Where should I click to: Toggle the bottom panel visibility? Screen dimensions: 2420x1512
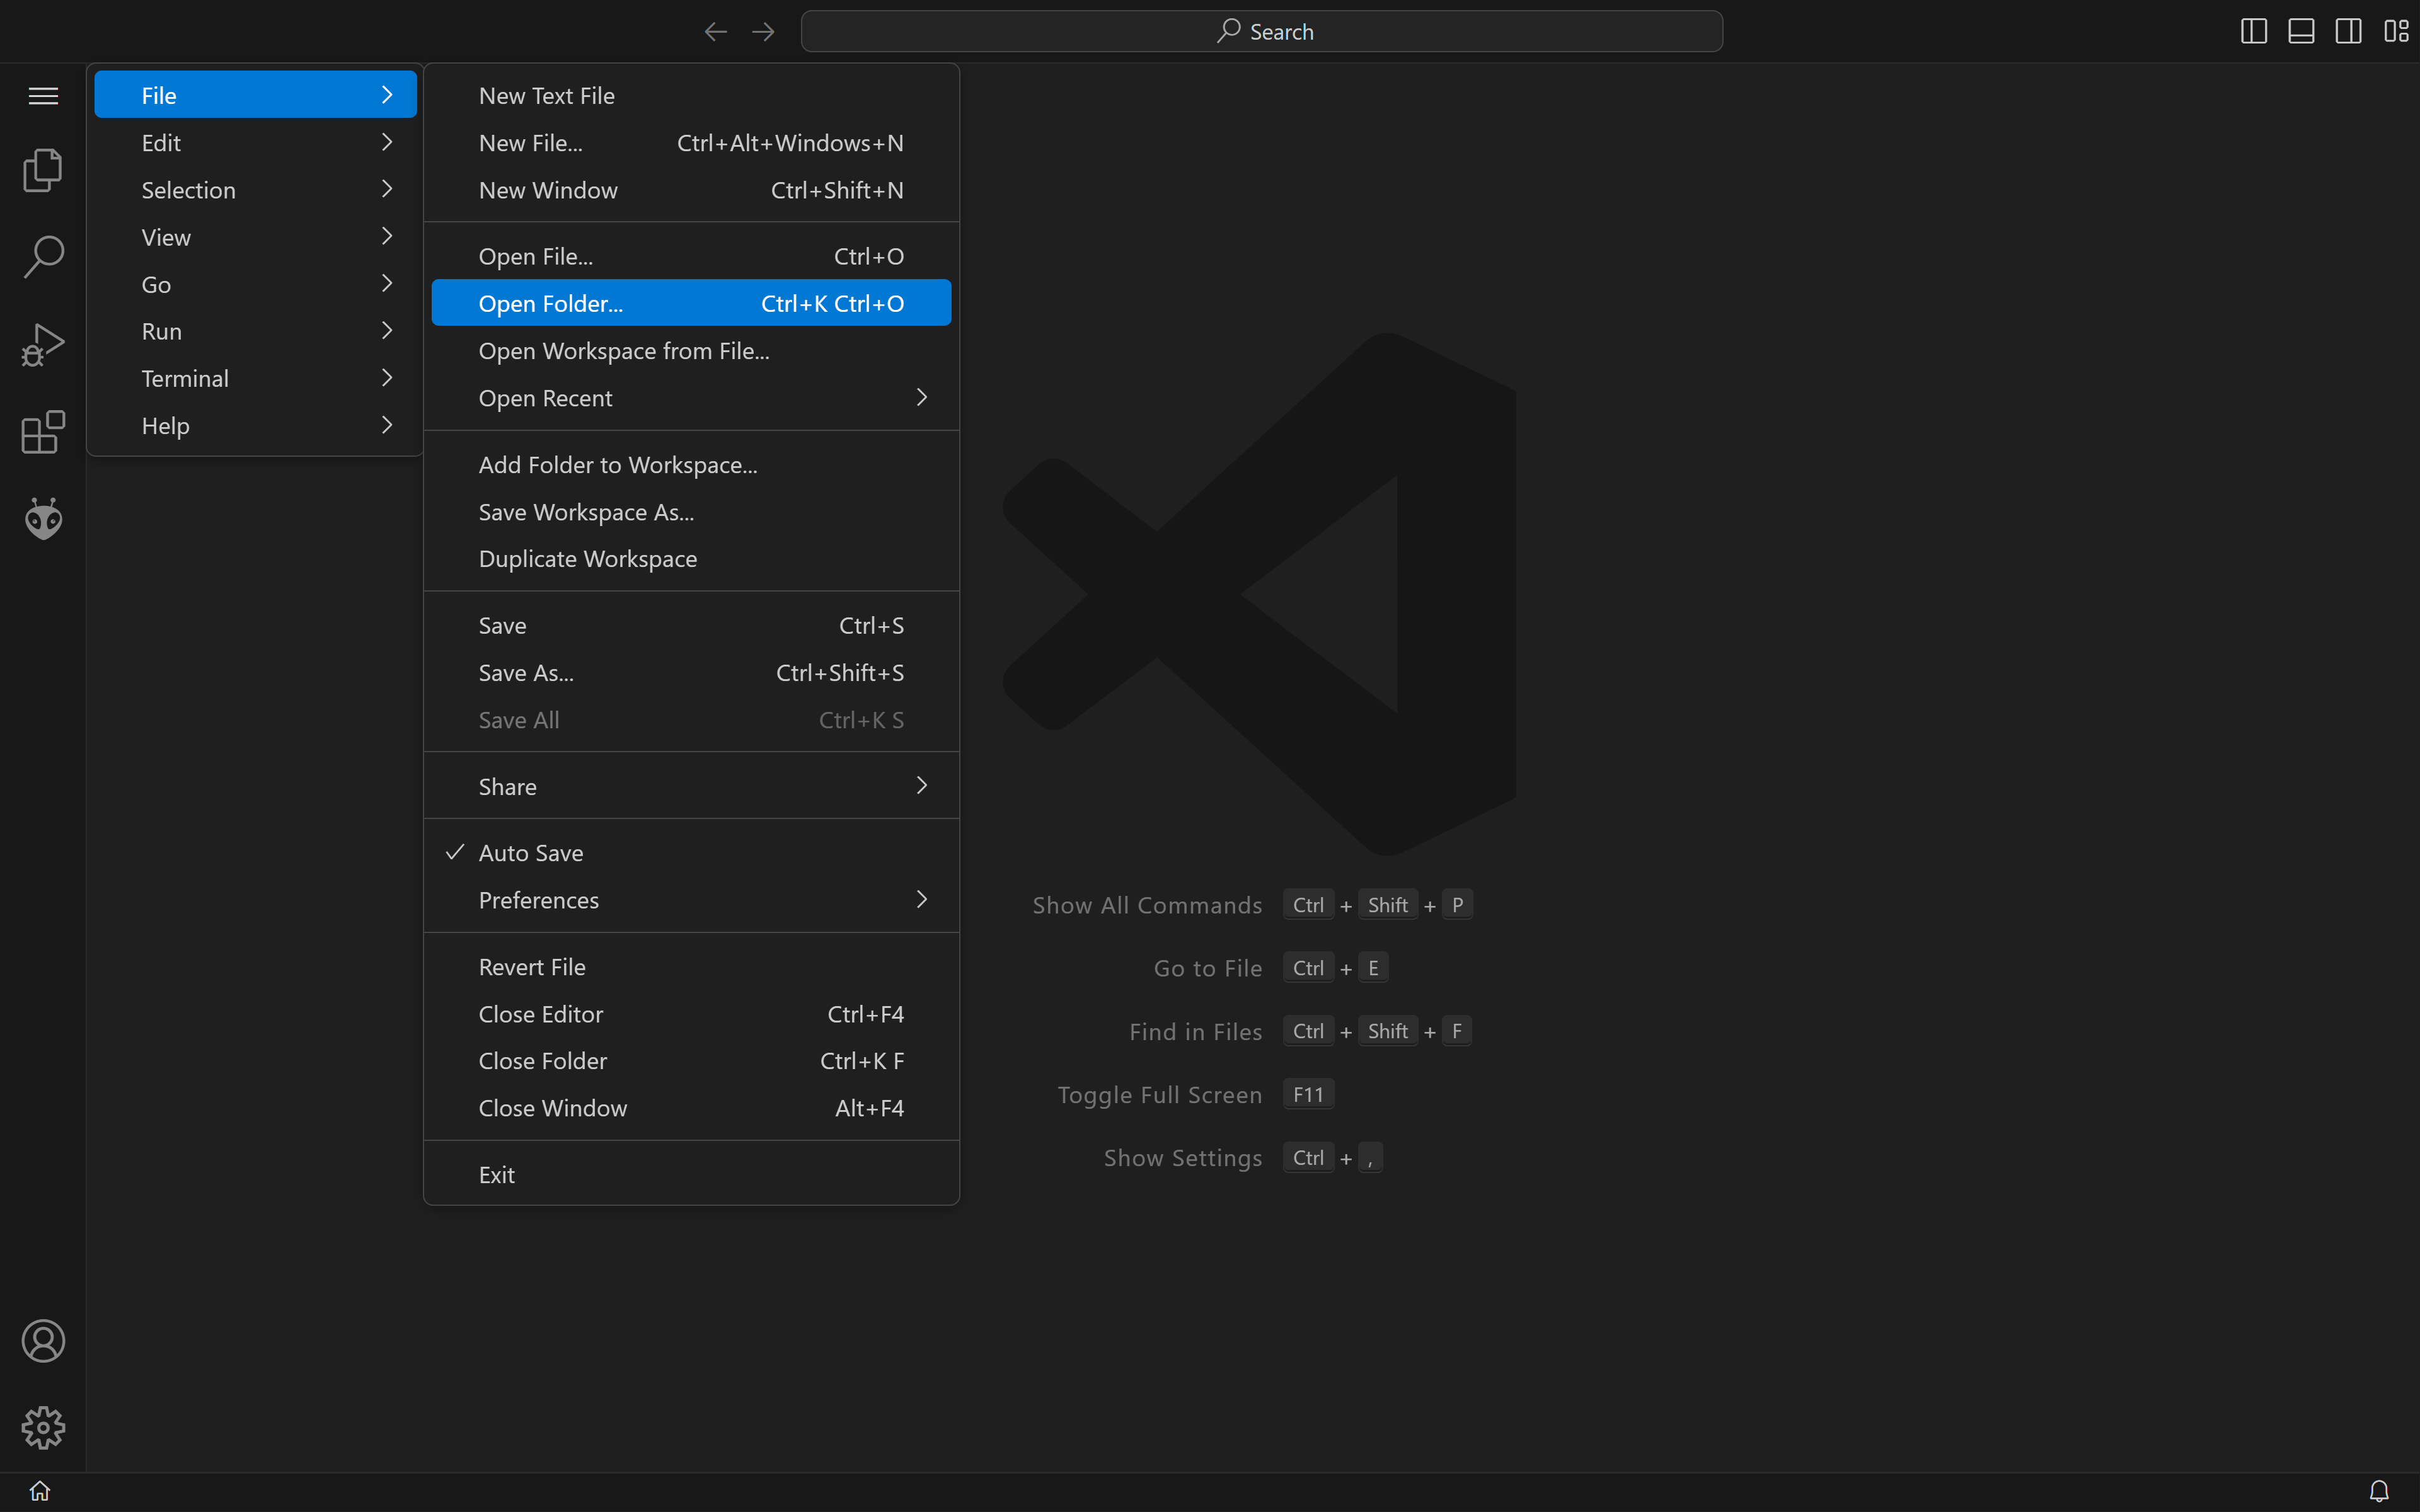pos(2300,31)
